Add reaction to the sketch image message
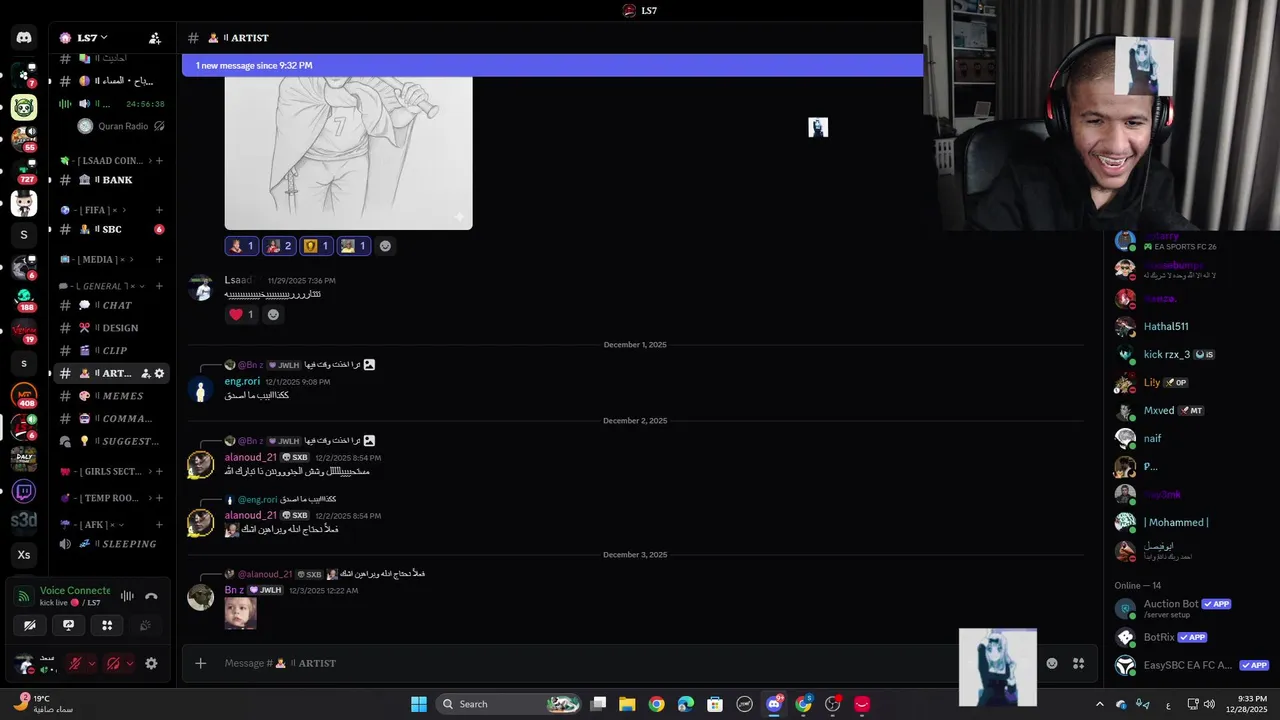Screen dimensions: 1280x720 click(385, 246)
